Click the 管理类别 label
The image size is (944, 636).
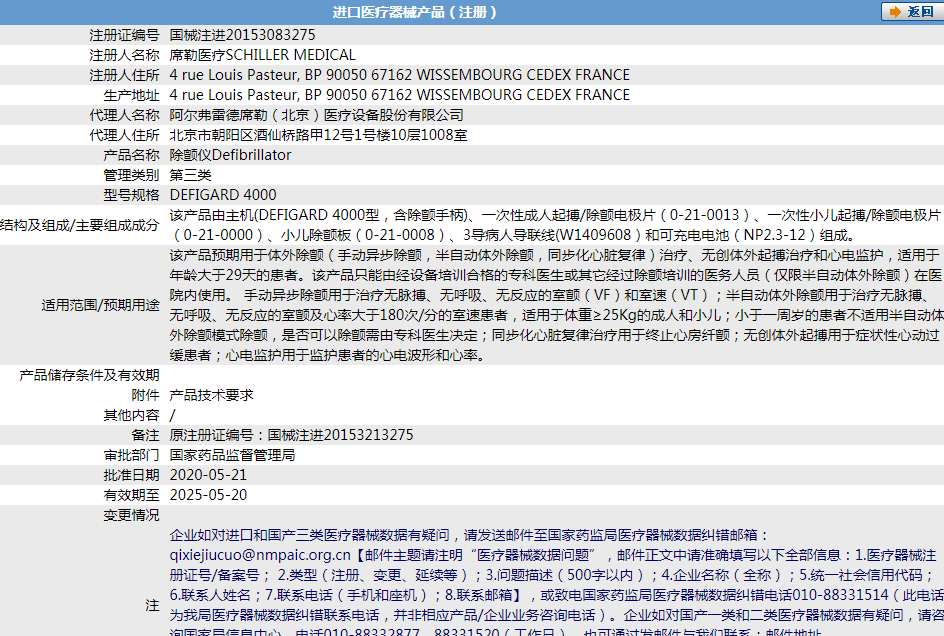(x=131, y=175)
